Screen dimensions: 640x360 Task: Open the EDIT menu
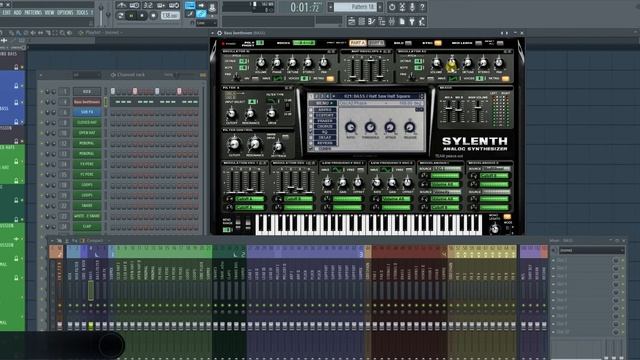[x=7, y=13]
